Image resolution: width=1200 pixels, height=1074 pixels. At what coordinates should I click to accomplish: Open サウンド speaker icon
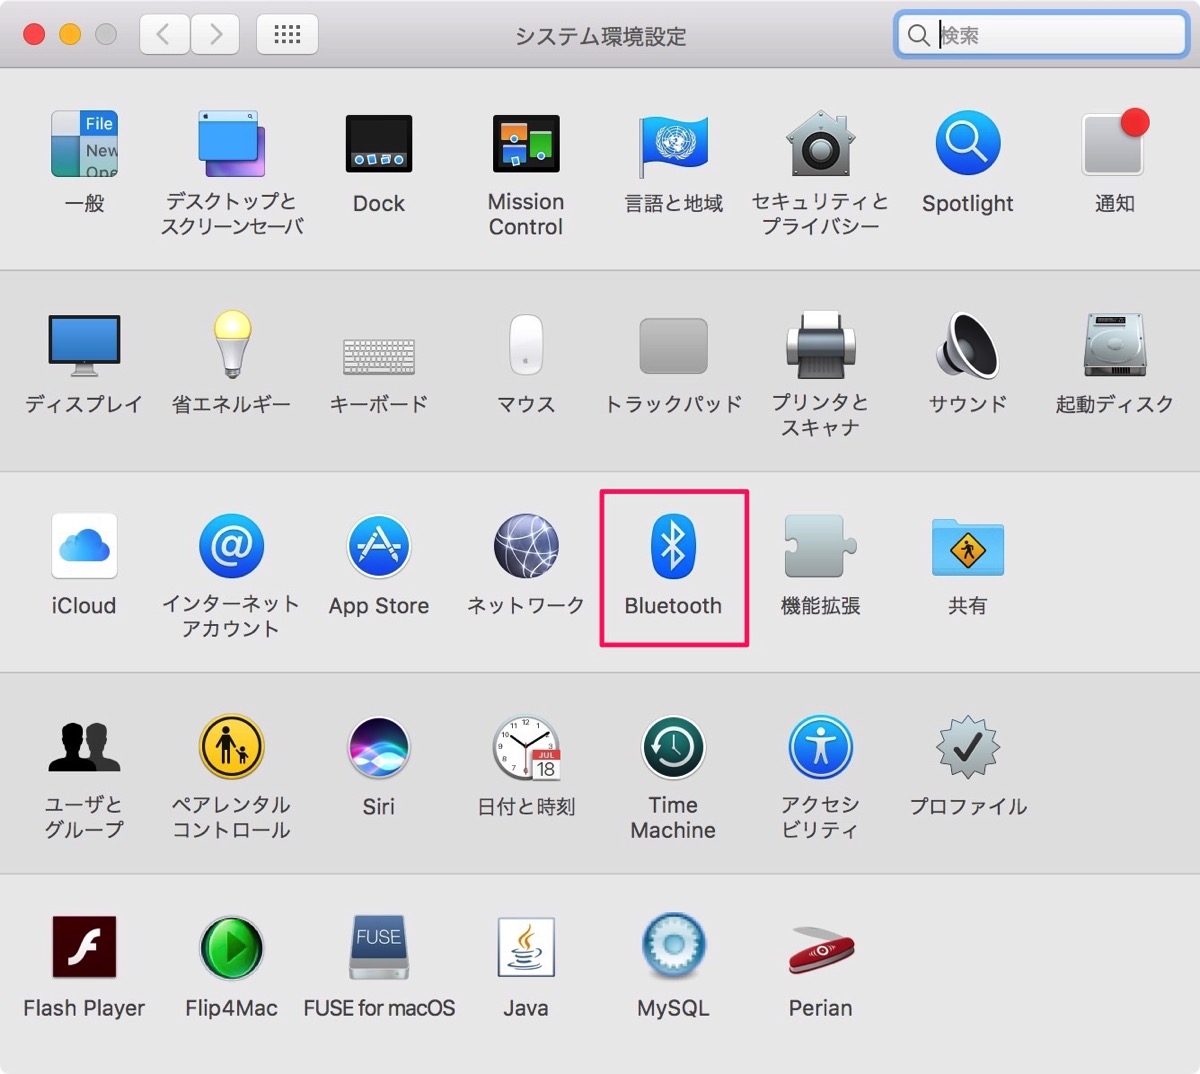(x=967, y=345)
